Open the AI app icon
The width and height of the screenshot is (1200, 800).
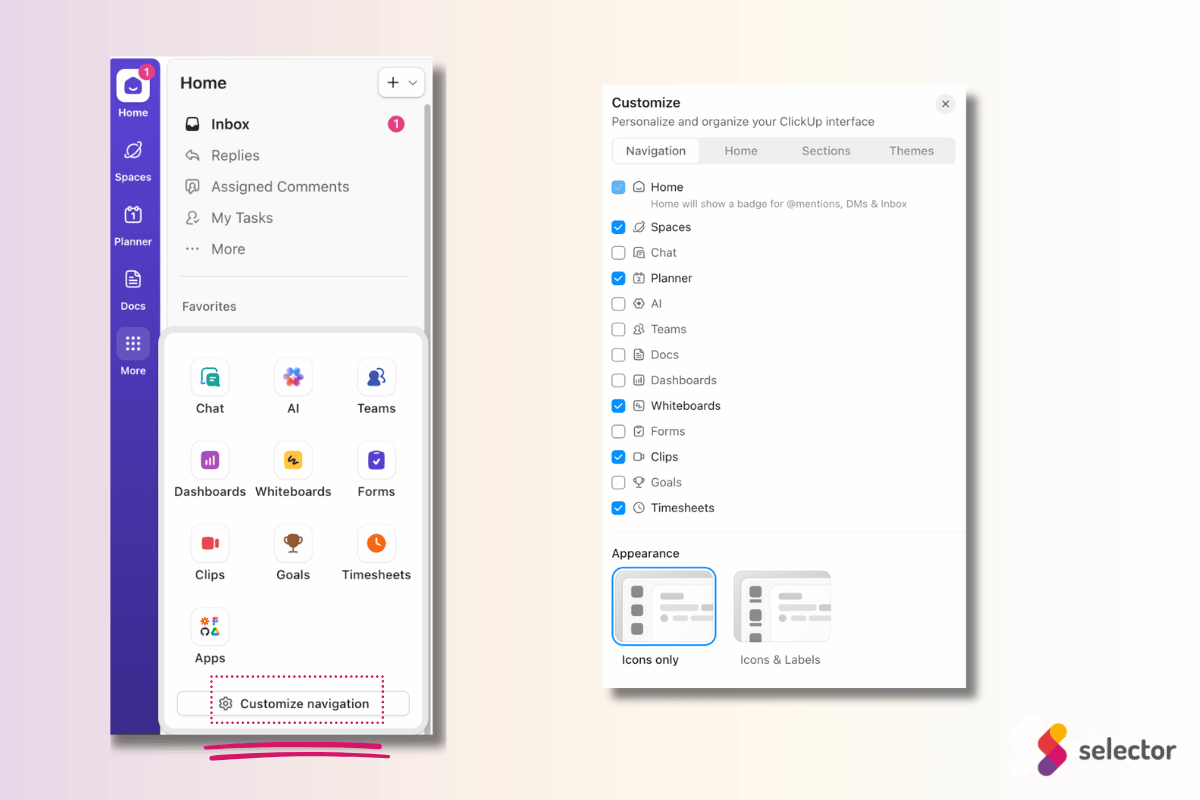click(293, 377)
